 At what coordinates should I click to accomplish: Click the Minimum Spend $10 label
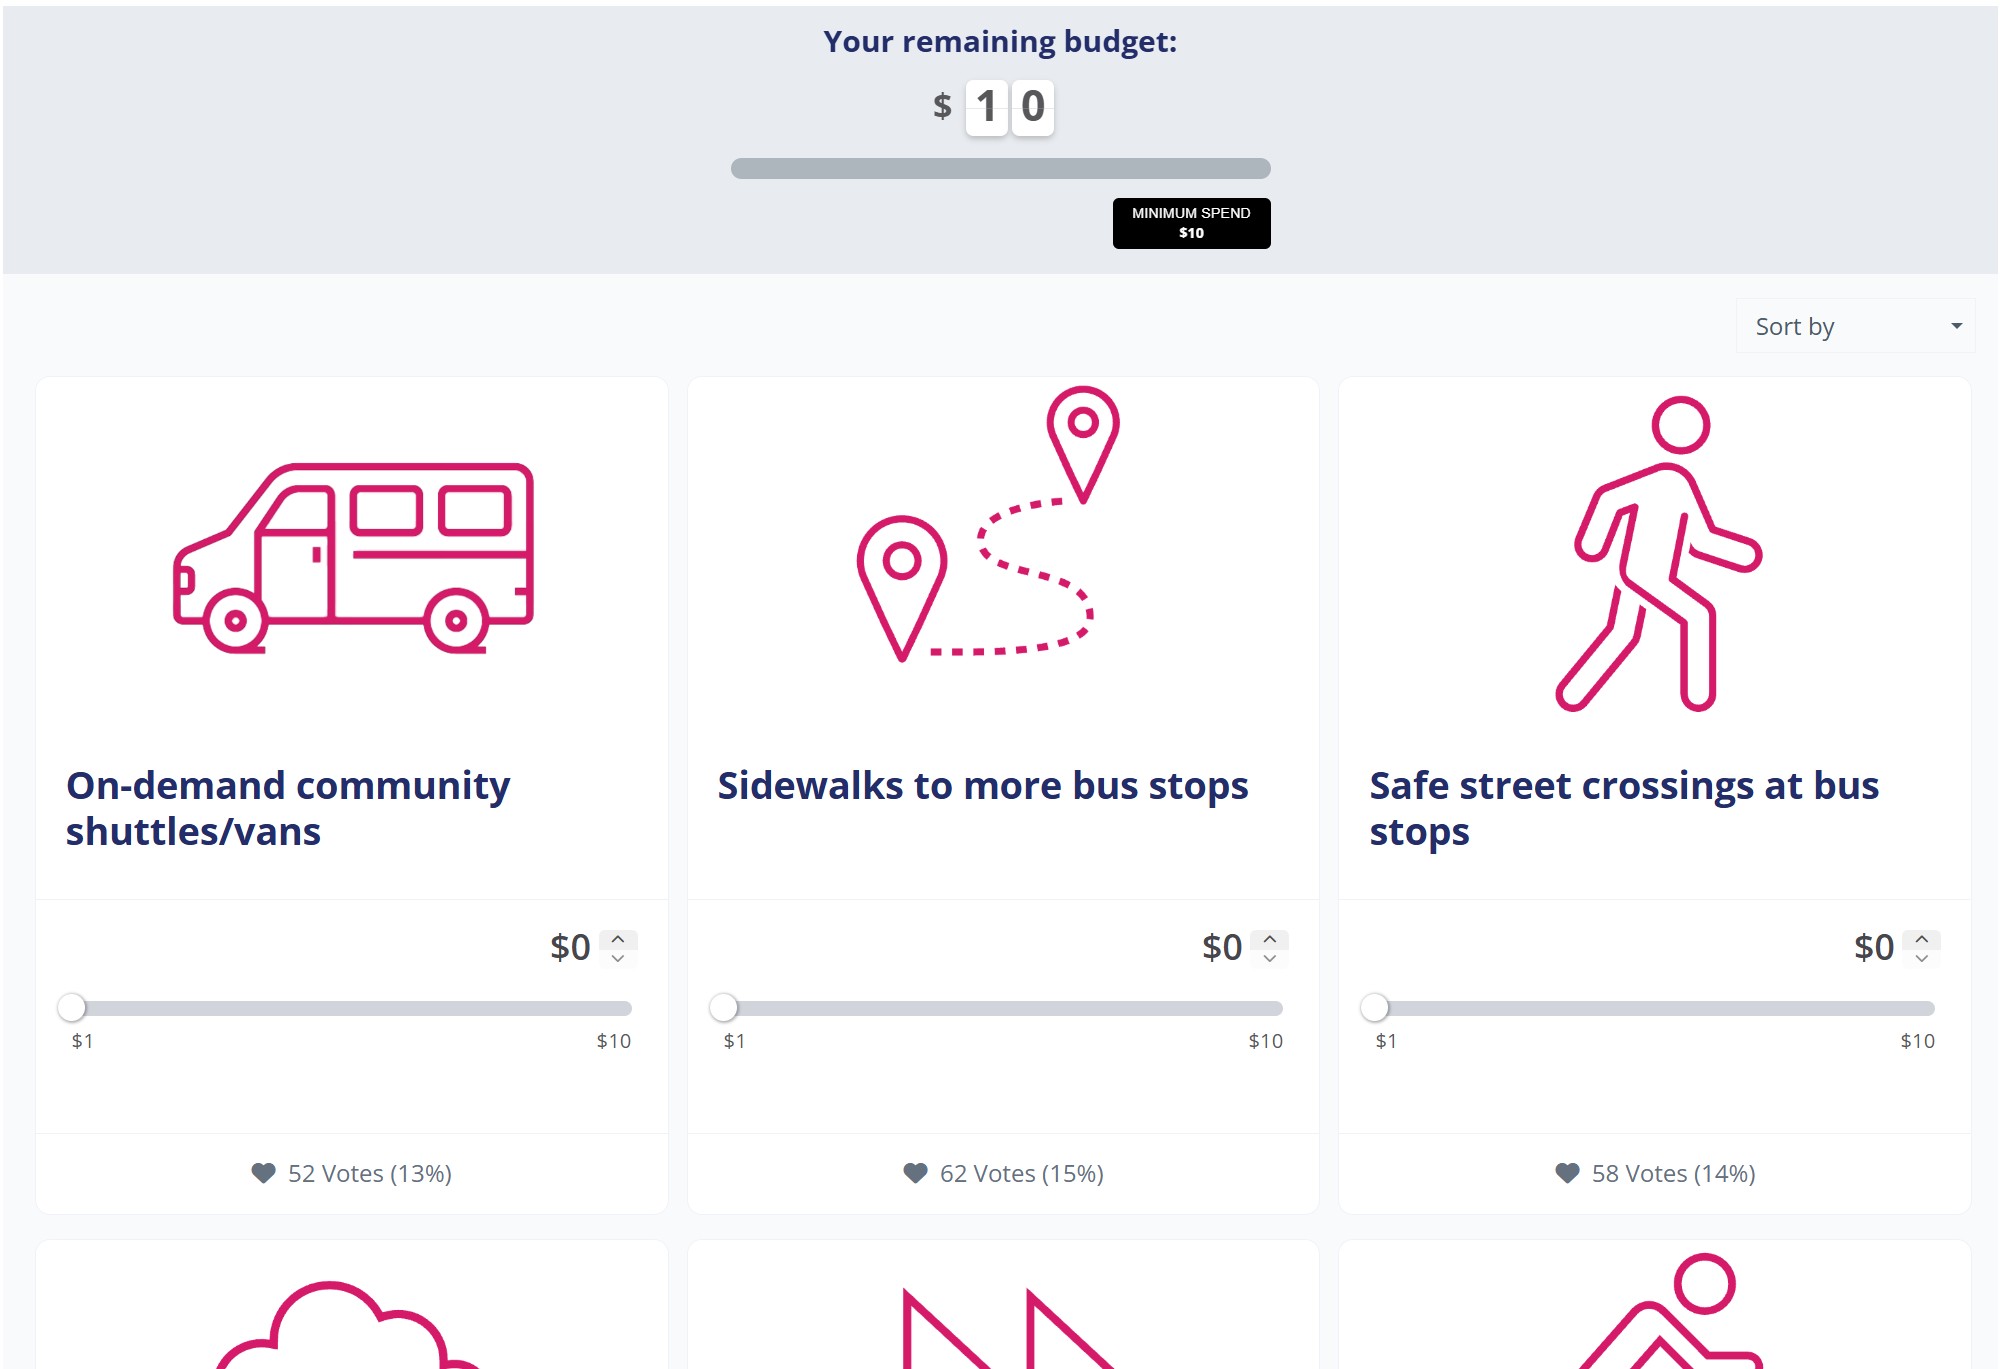[1191, 223]
